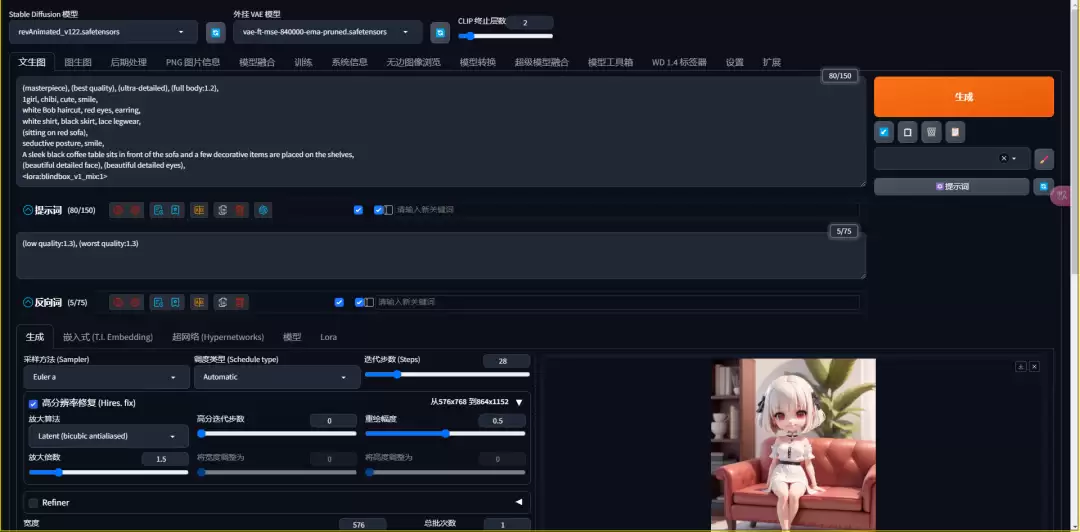1080x532 pixels.
Task: Refresh the Stable Diffusion model list
Action: click(x=215, y=33)
